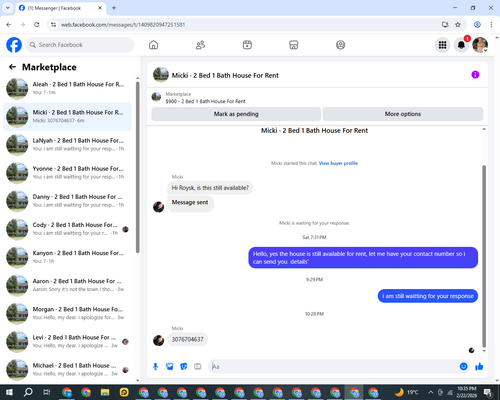The image size is (500, 400).
Task: Click the conversation list scrollbar
Action: click(138, 167)
